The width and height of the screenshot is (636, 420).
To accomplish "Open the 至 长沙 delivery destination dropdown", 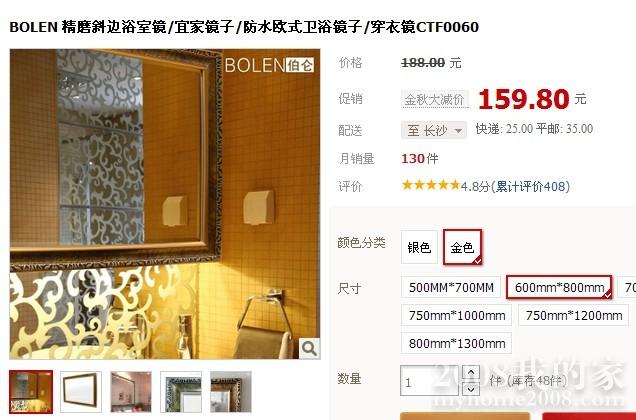I will coord(434,130).
